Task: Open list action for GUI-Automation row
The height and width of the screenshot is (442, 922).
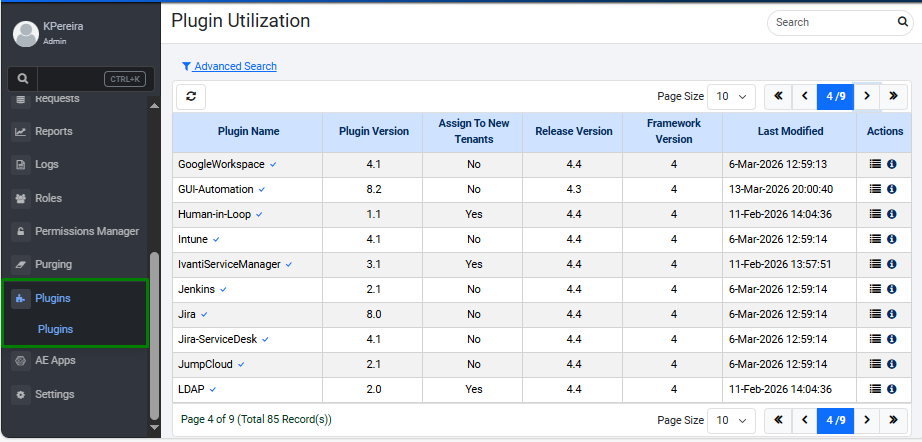Action: point(875,189)
